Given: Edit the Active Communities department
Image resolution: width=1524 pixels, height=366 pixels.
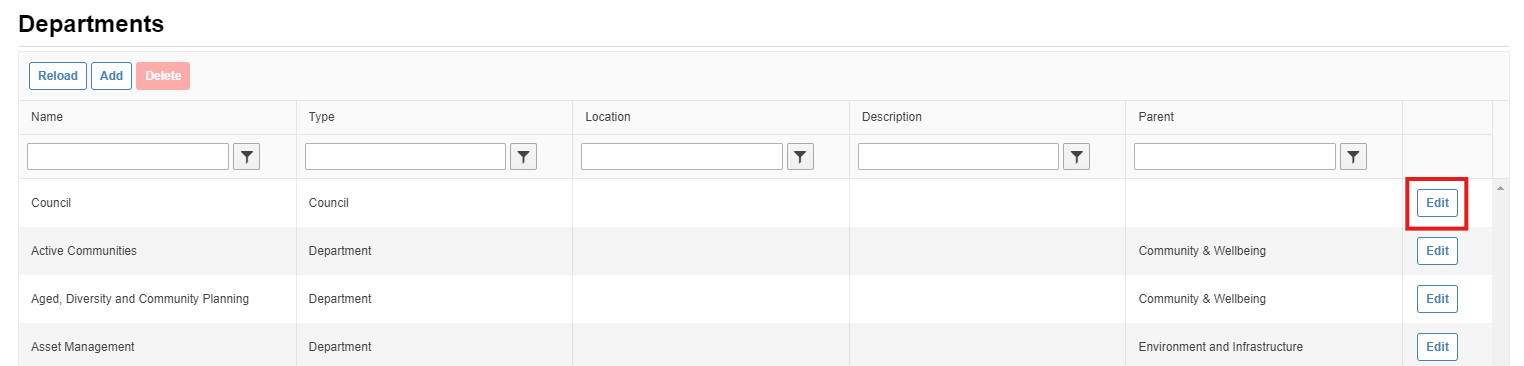Looking at the screenshot, I should 1437,251.
